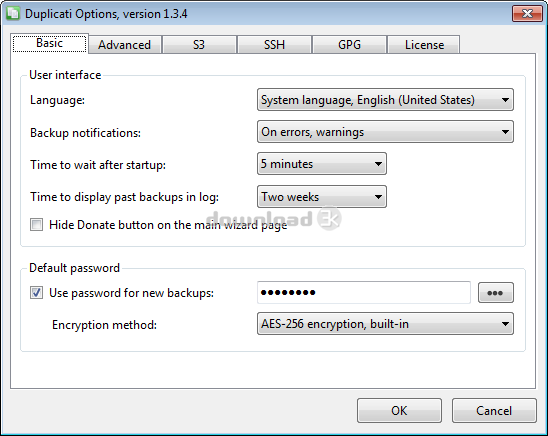
Task: Go to the SSH tab
Action: (274, 45)
